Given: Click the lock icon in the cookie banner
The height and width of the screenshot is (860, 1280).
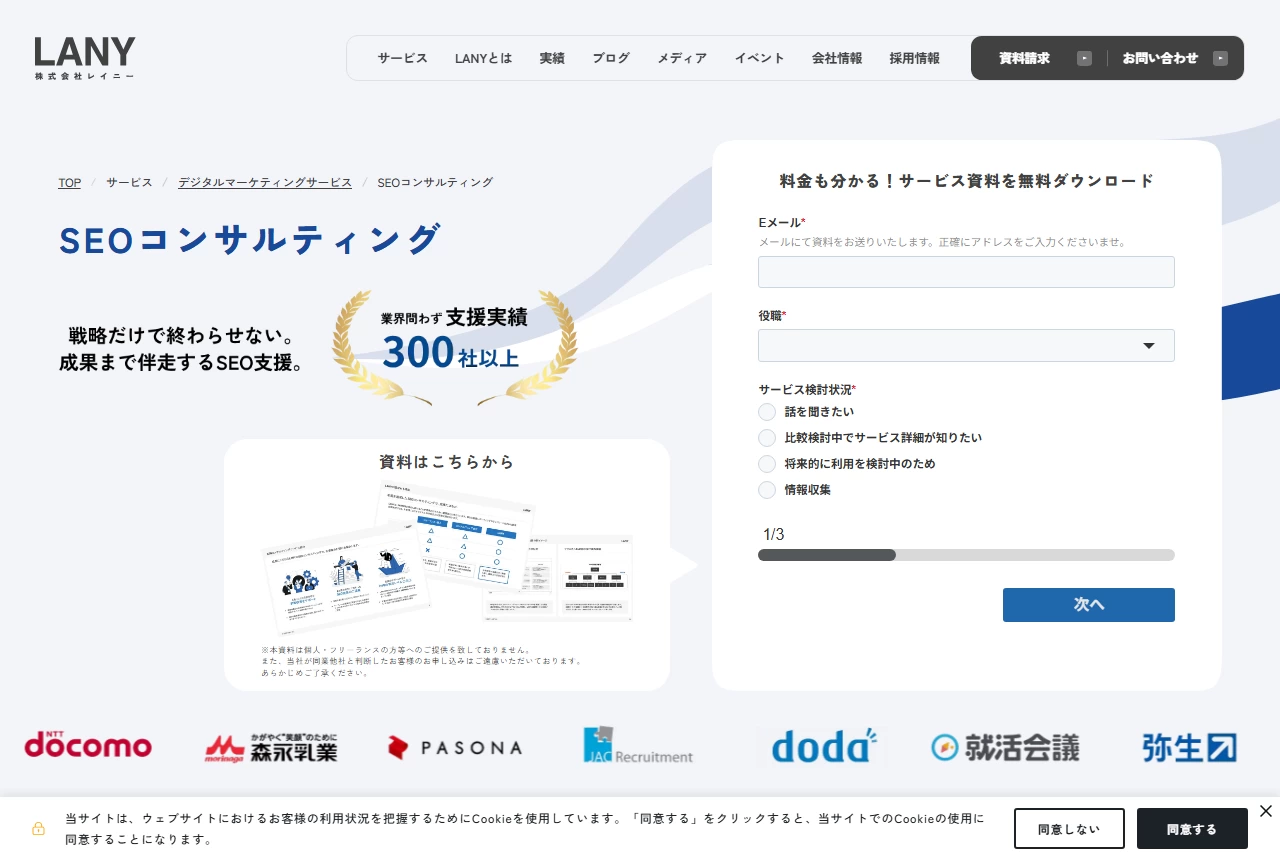Looking at the screenshot, I should click(38, 829).
